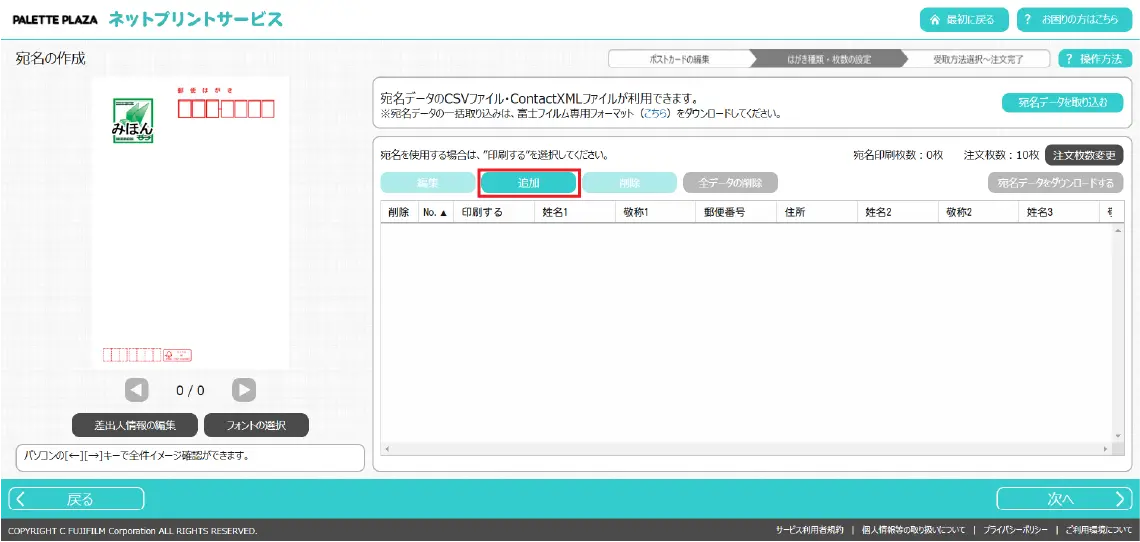
Task: Click the 印刷する column header
Action: coord(482,212)
